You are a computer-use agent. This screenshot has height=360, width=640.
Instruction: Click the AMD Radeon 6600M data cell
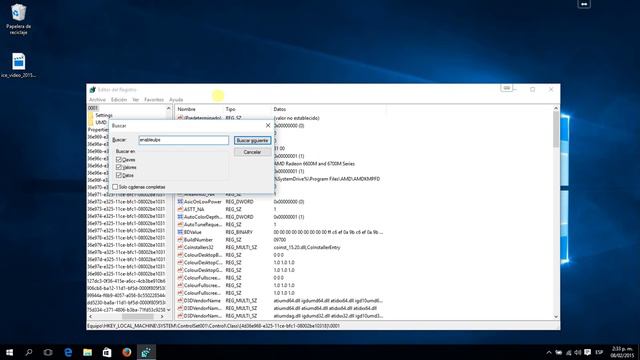(314, 164)
